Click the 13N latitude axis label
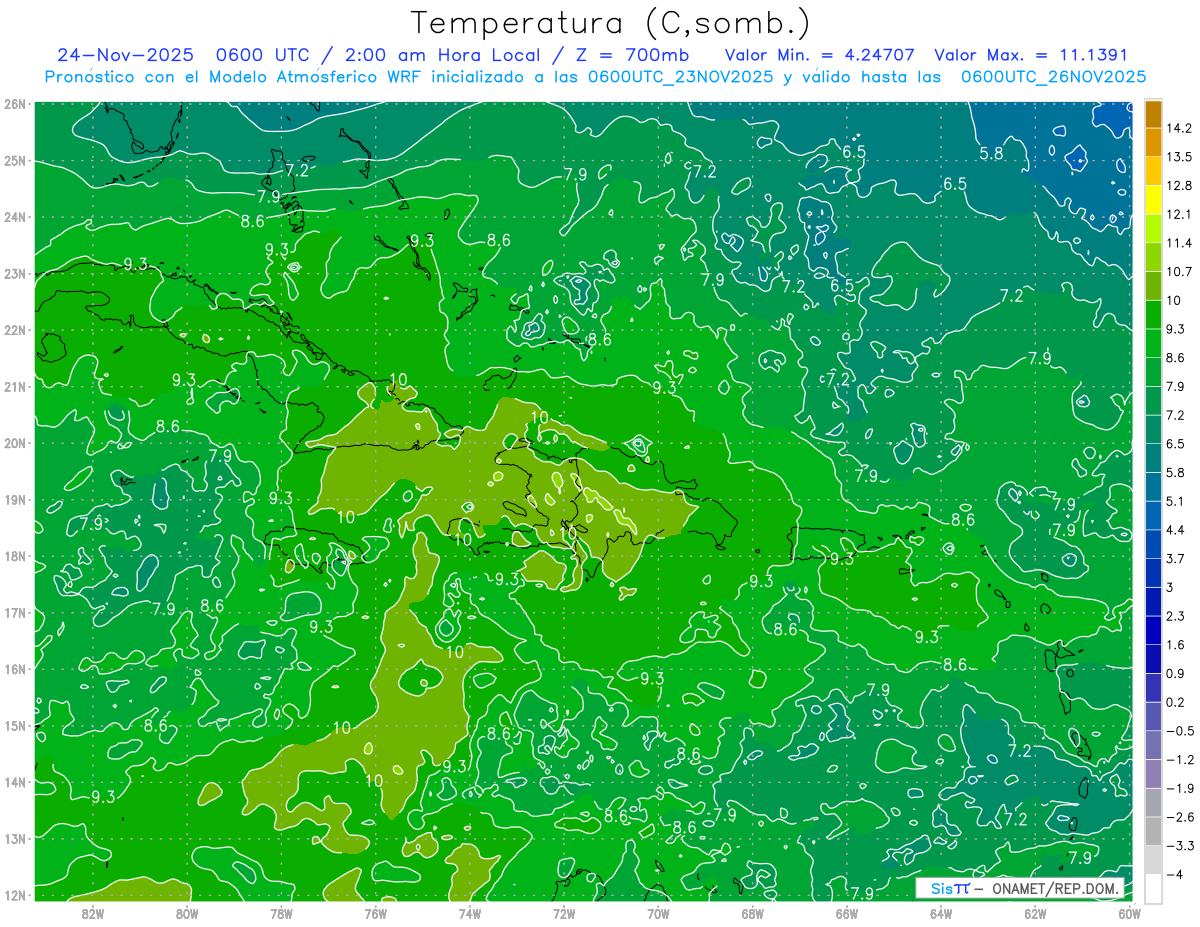 pos(15,838)
